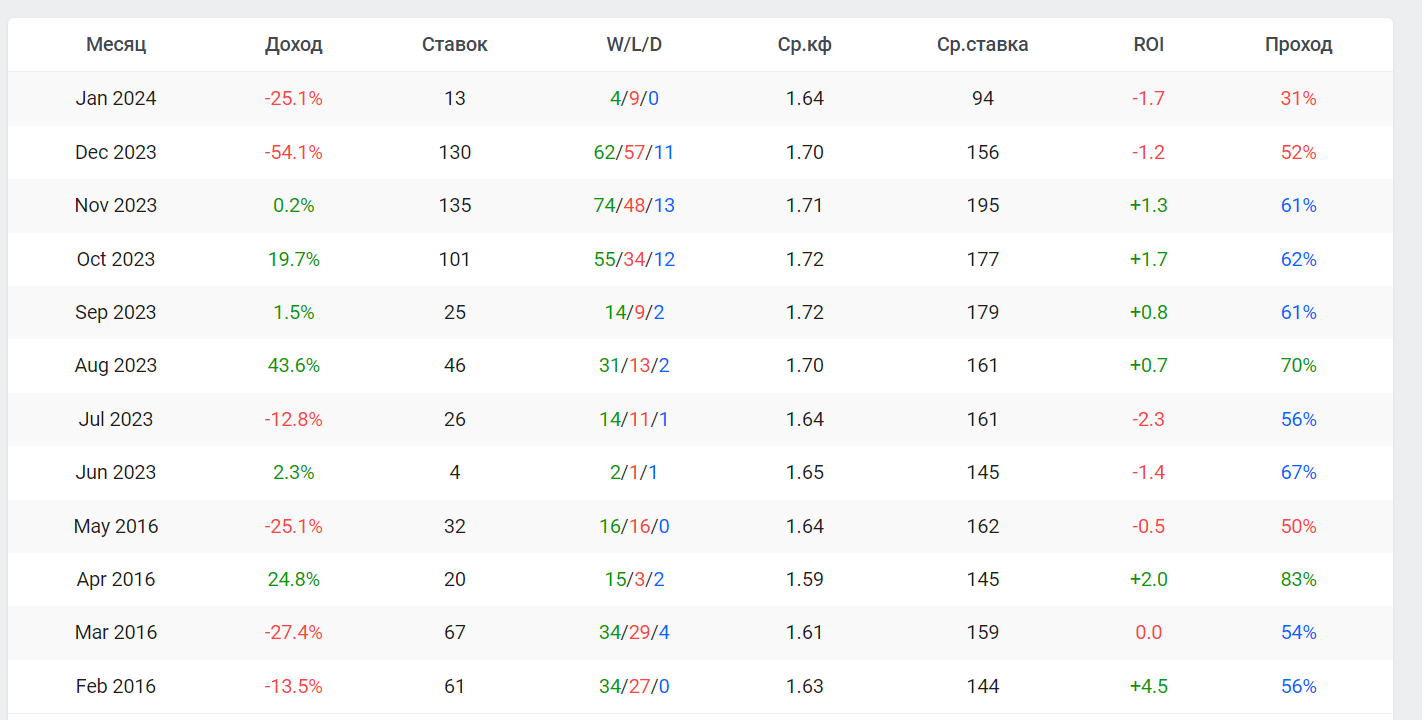Click the Jun 2023 pass rate 67%
Screen dimensions: 1422x720
coord(1298,472)
